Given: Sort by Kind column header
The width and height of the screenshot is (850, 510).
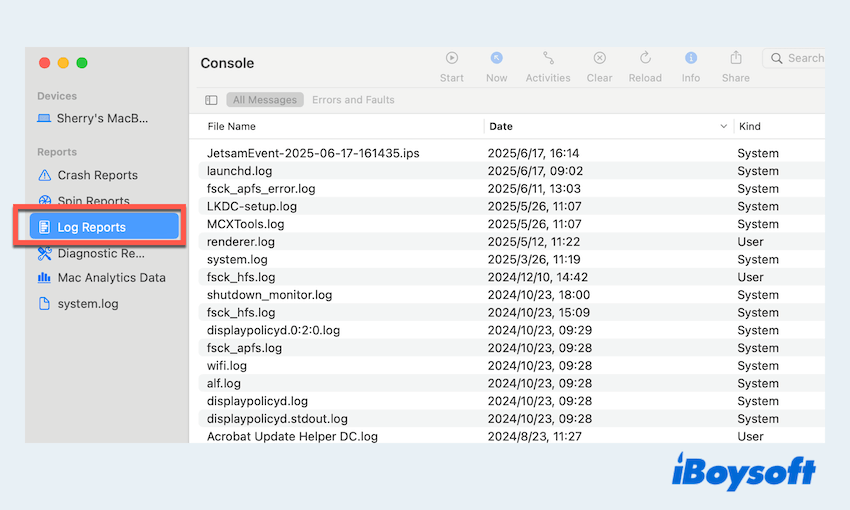Looking at the screenshot, I should (749, 127).
